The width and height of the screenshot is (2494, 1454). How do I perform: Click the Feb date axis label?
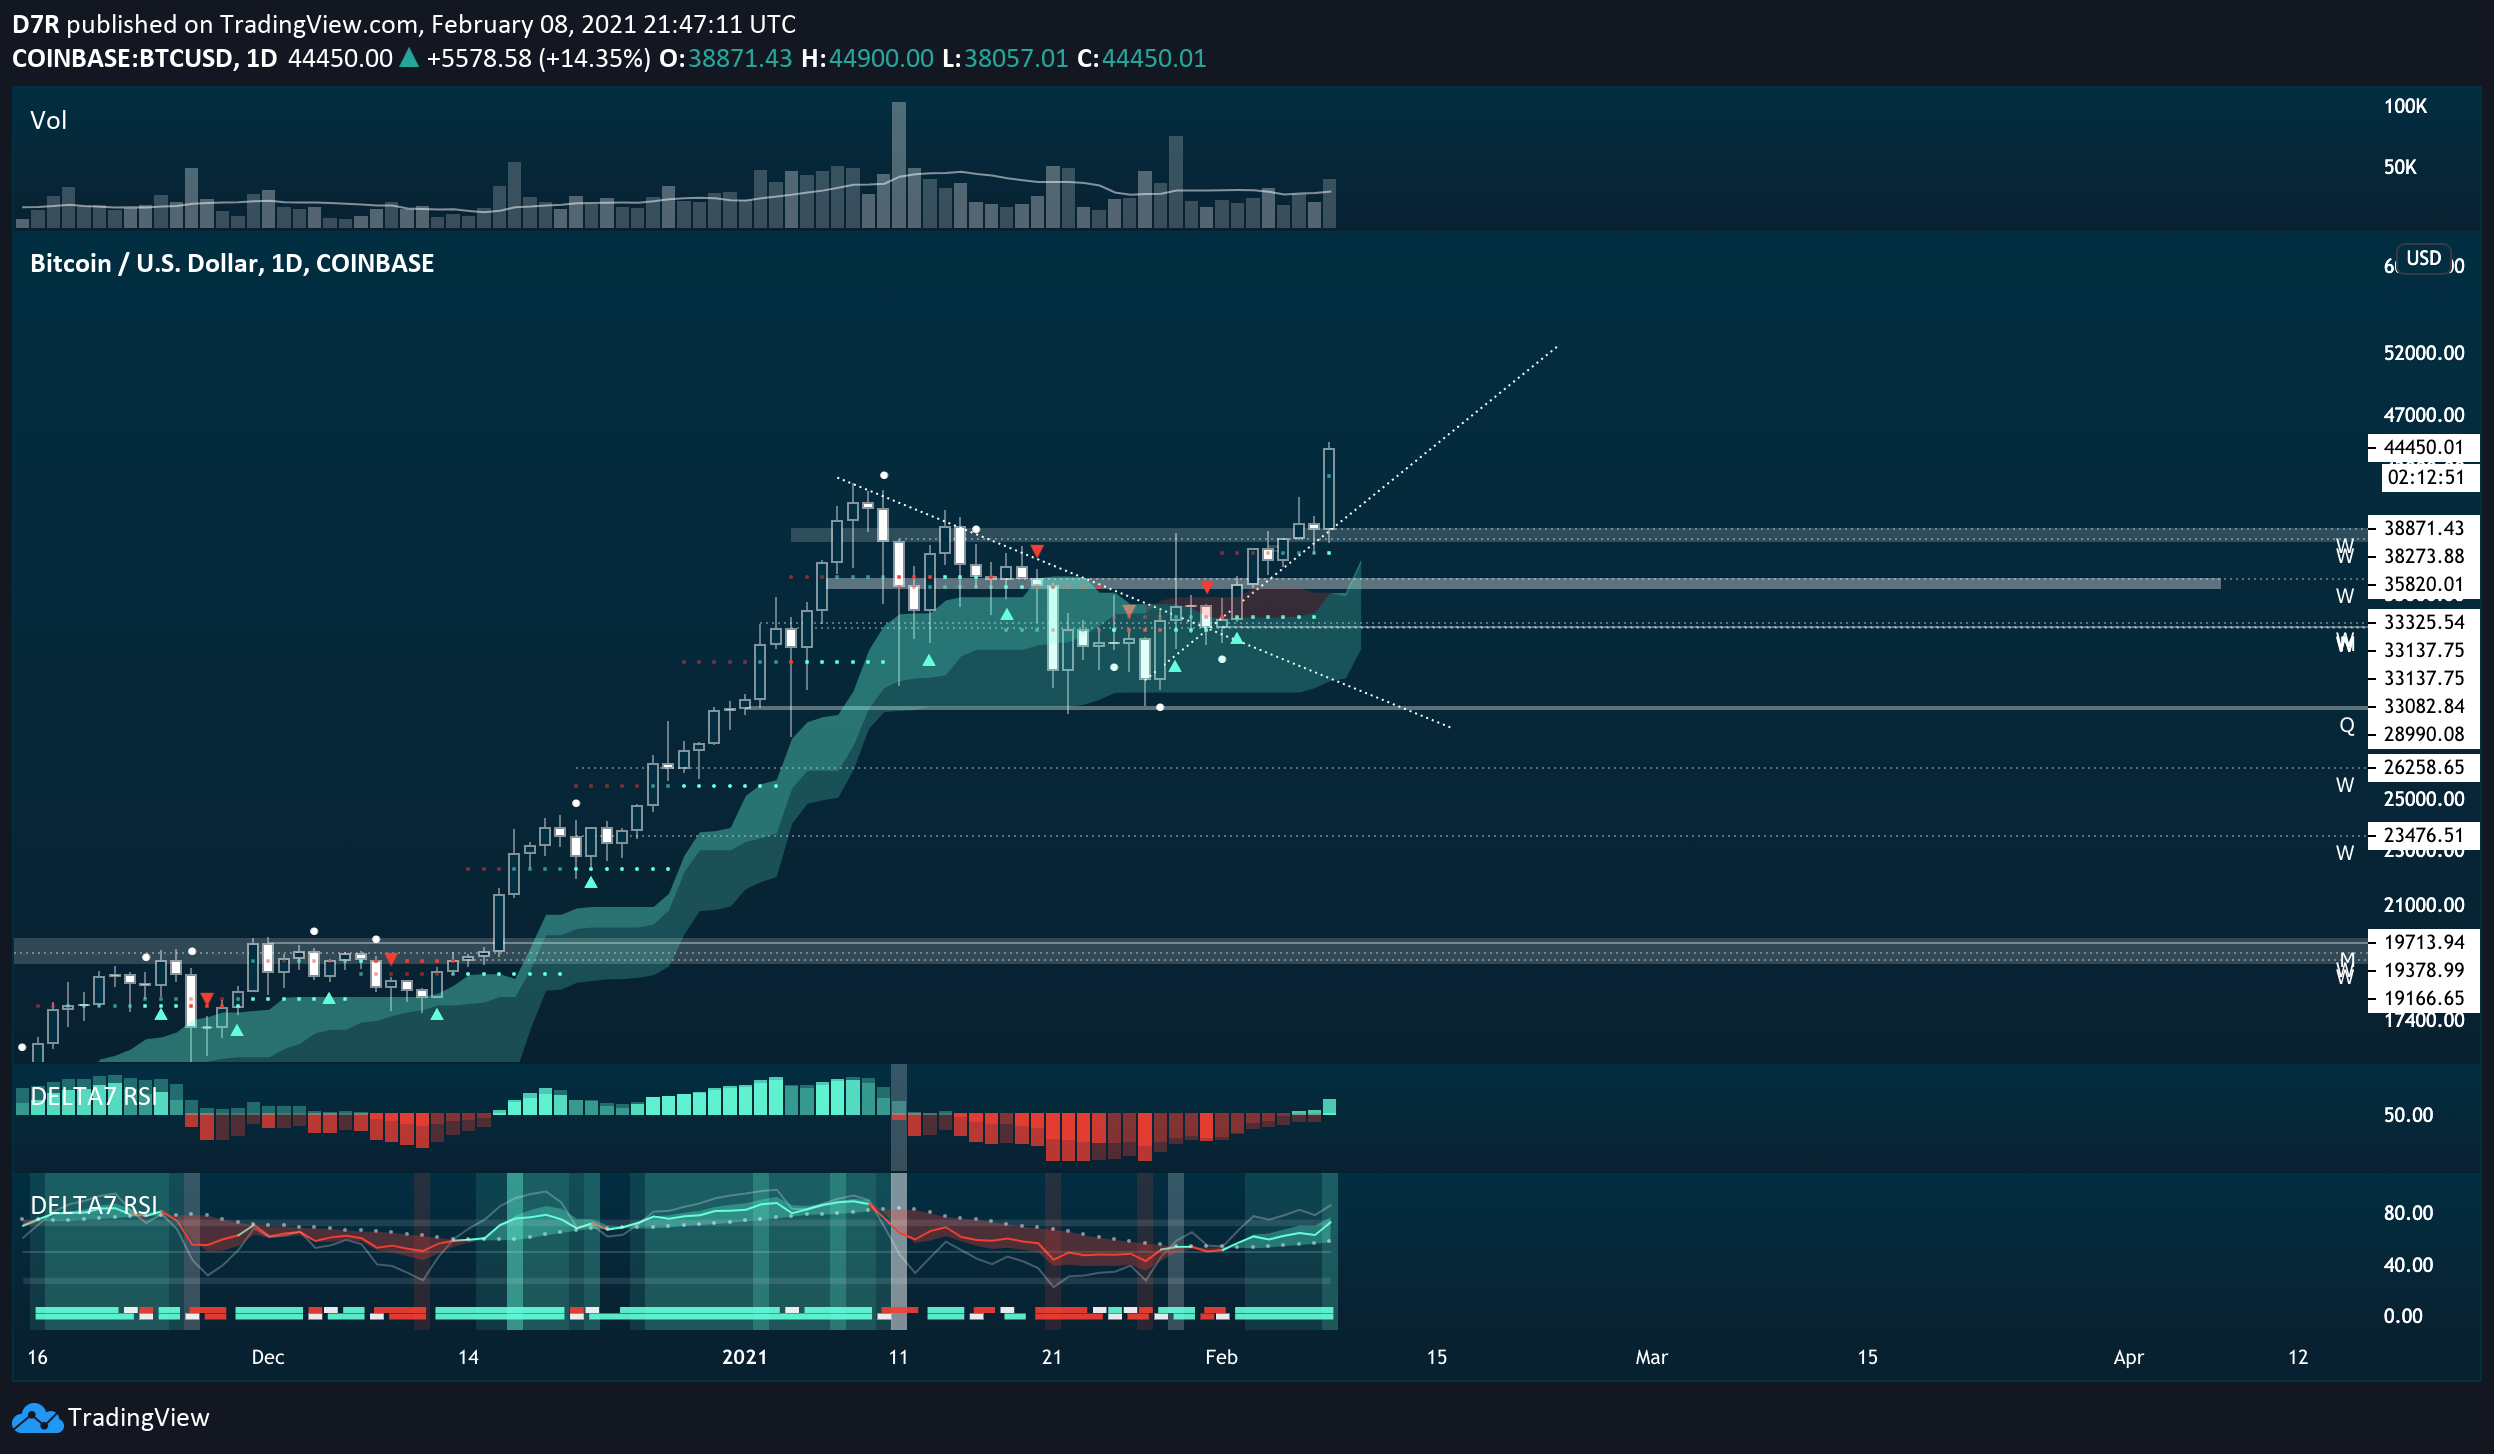(1221, 1357)
